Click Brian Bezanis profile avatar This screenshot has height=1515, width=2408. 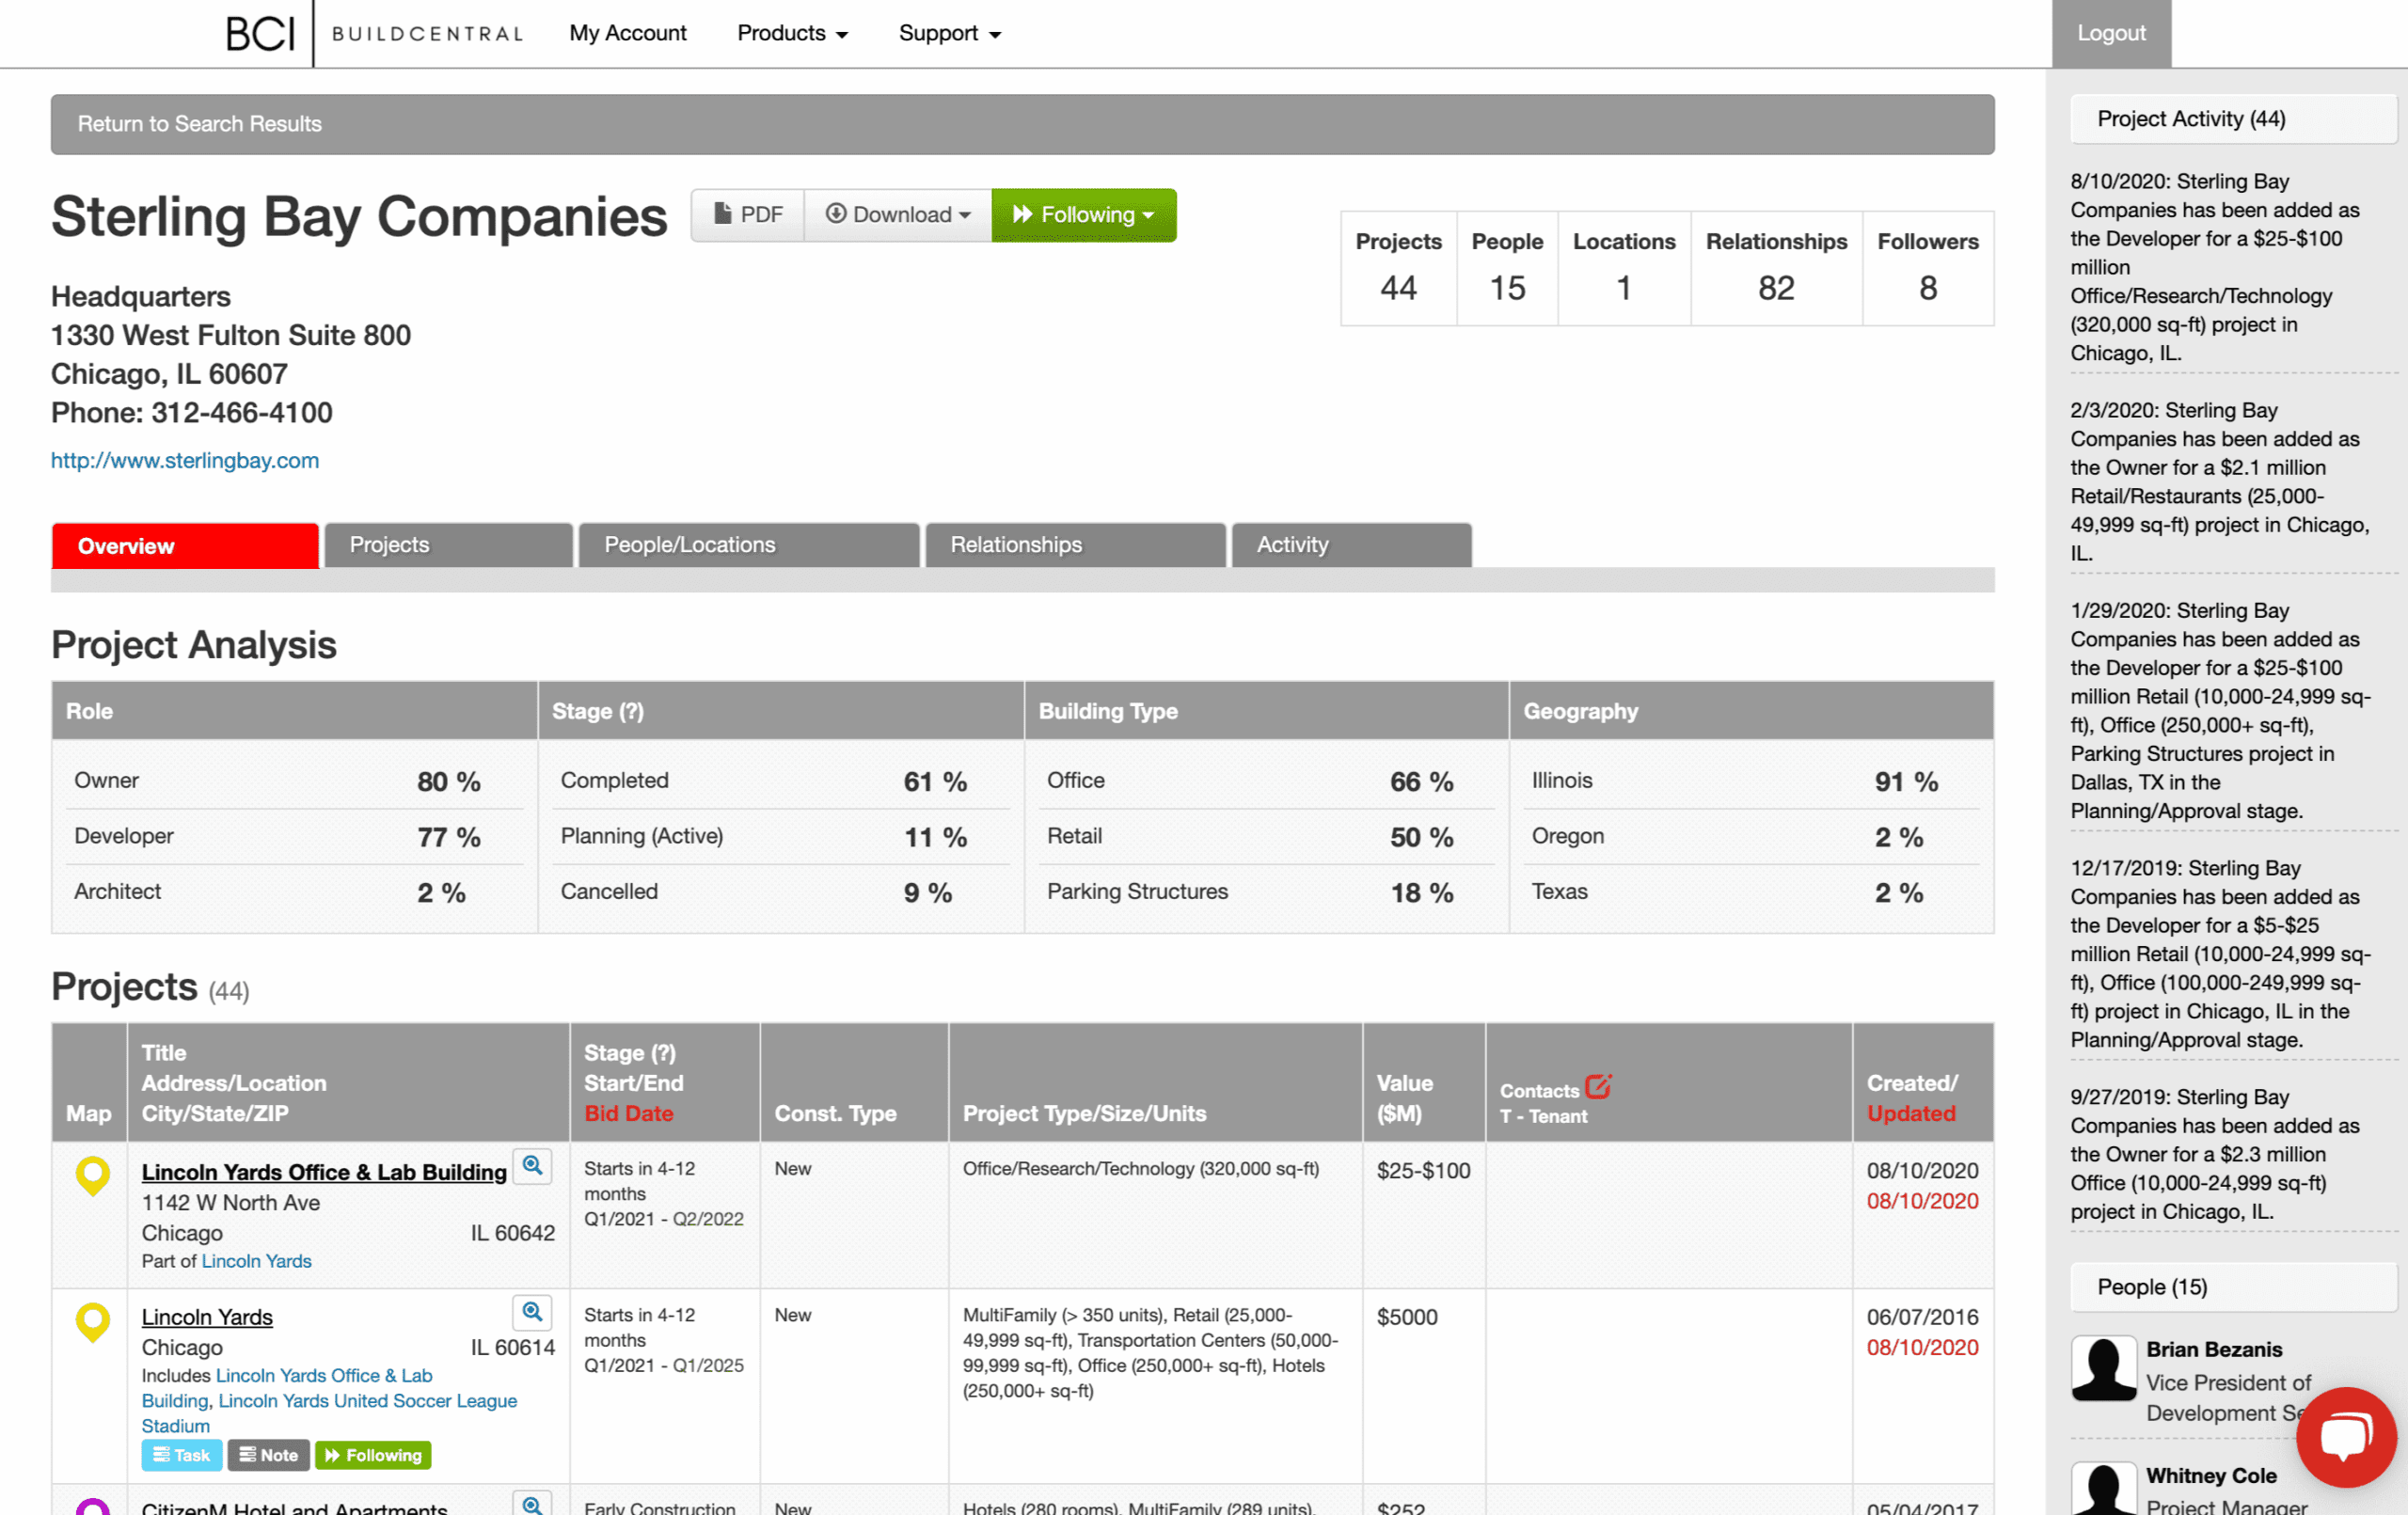[2104, 1368]
